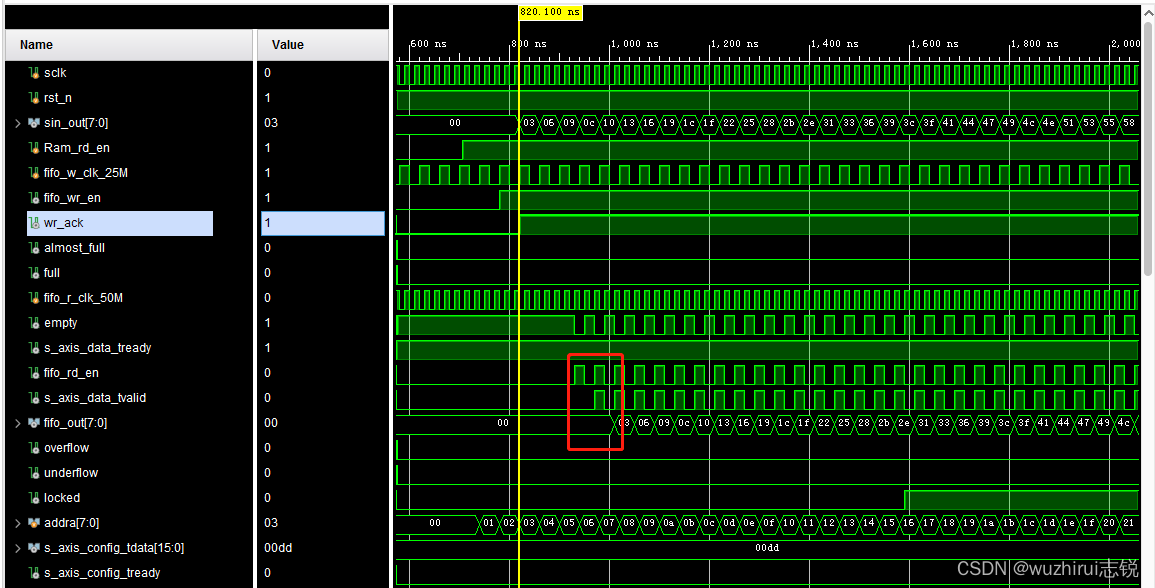Select the empty signal name
1155x588 pixels.
[60, 323]
